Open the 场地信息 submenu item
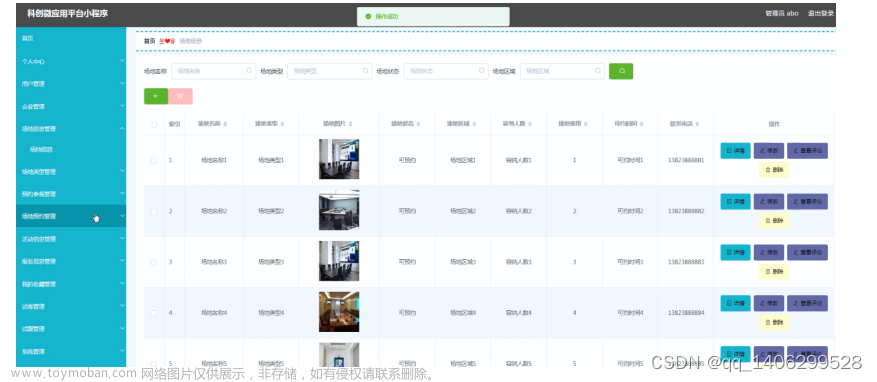This screenshot has height=382, width=877. pos(71,149)
